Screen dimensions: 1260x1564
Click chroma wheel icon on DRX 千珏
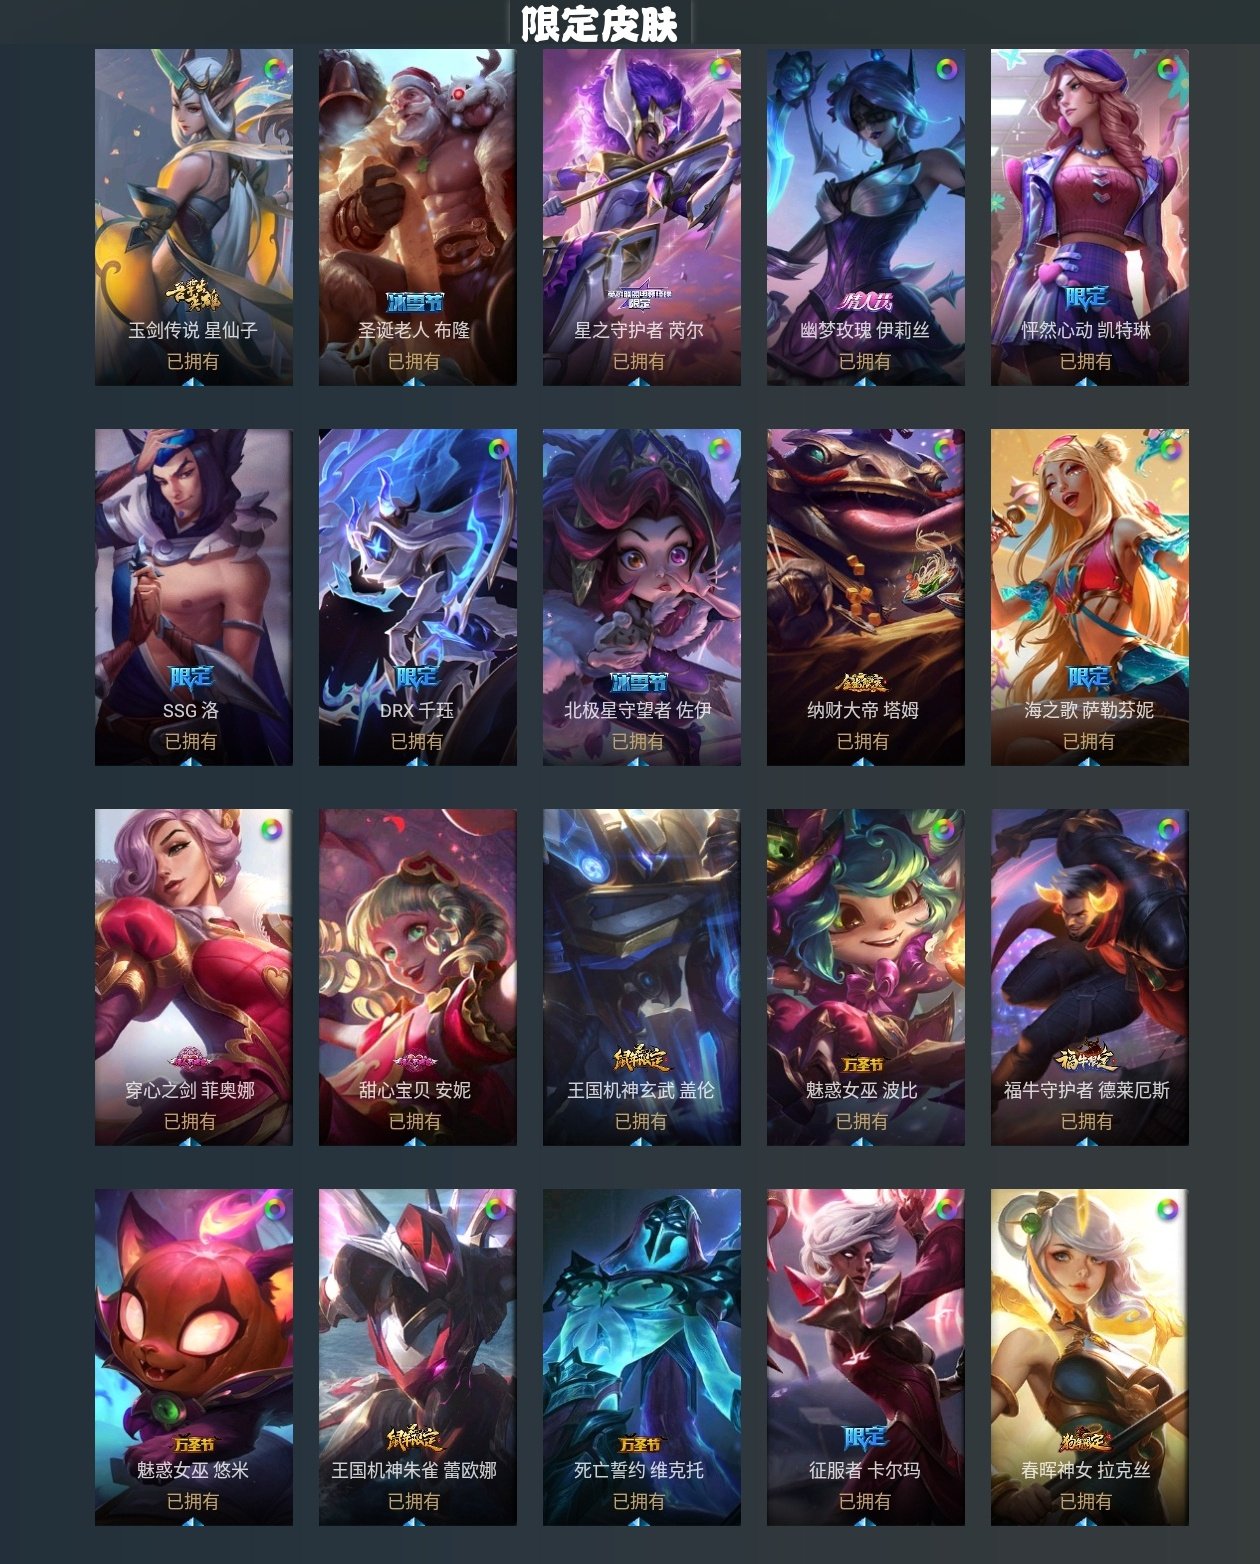pyautogui.click(x=497, y=450)
